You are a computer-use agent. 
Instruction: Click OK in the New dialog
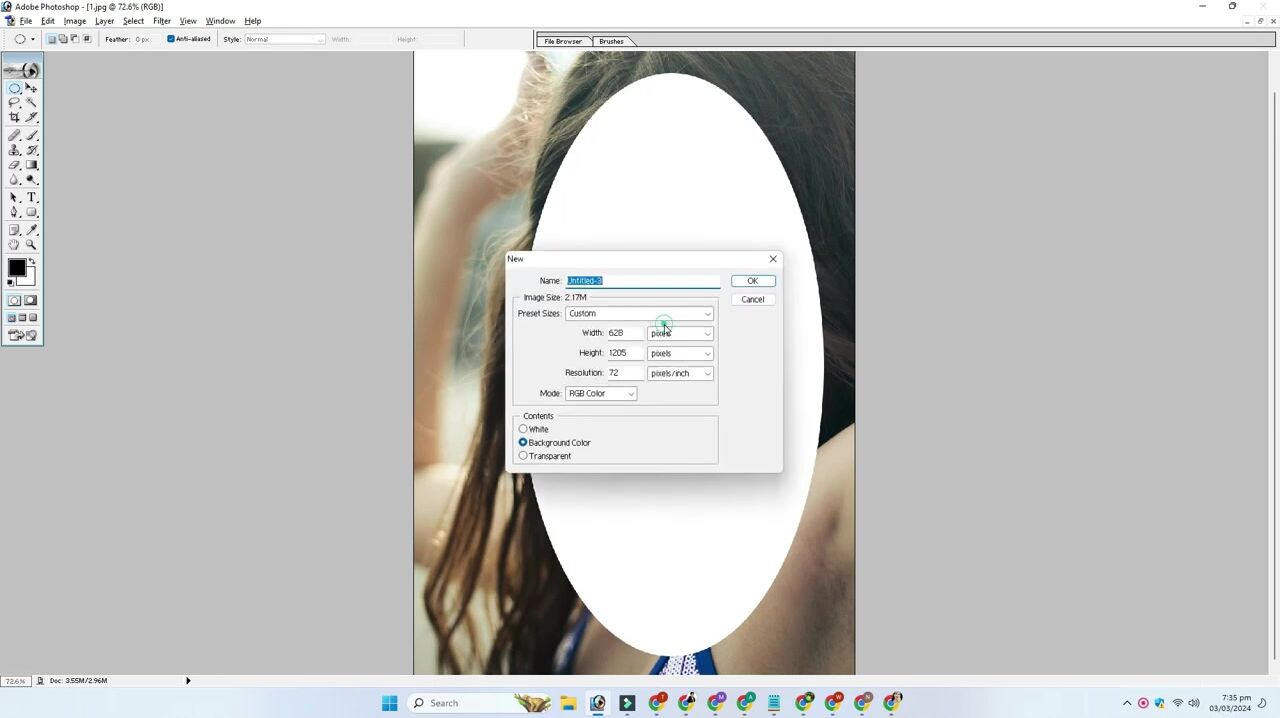point(752,281)
